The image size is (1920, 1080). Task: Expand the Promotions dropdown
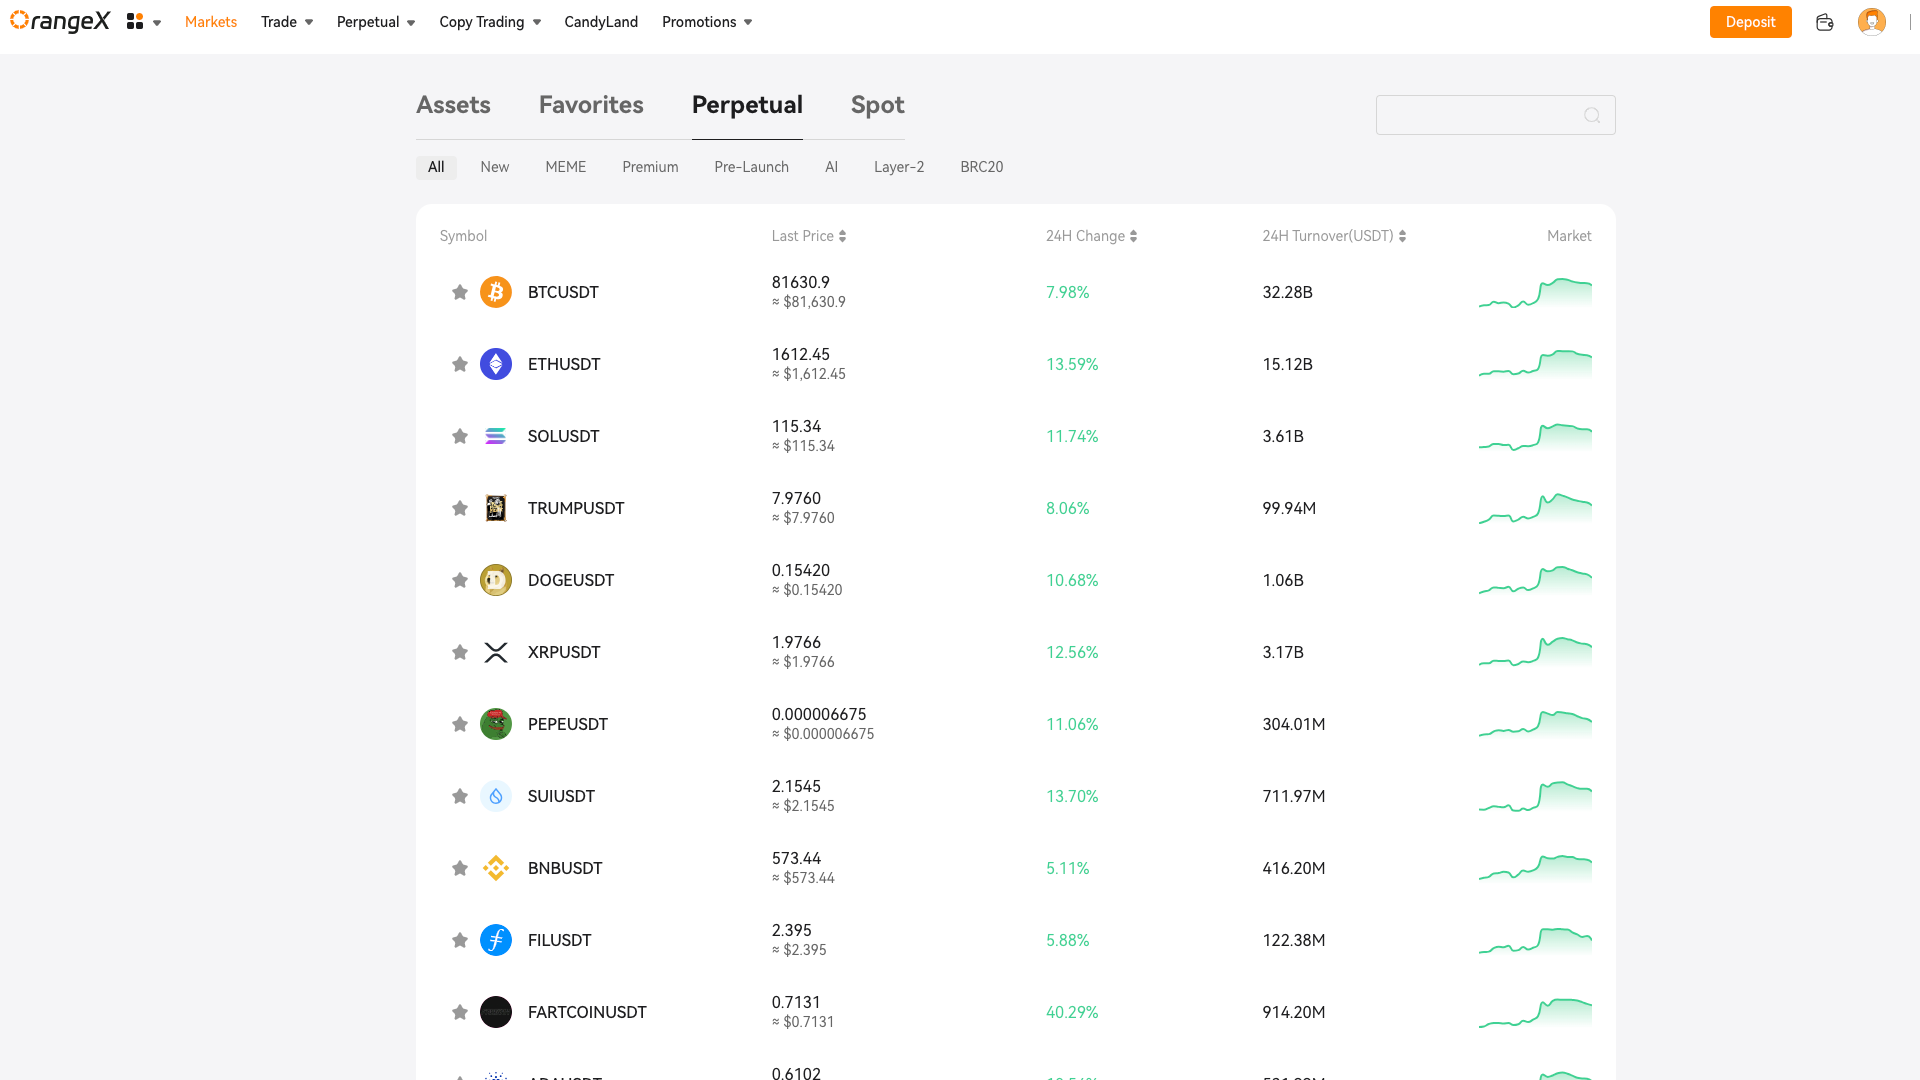tap(707, 22)
